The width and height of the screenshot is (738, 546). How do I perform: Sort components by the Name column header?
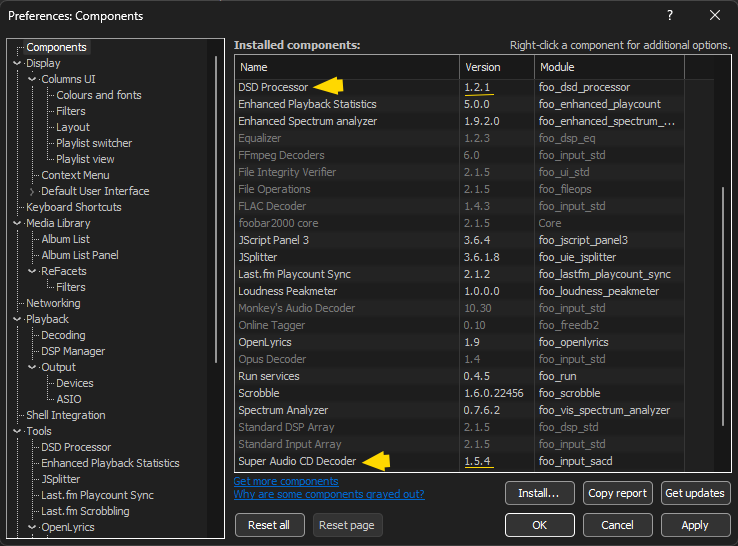347,67
